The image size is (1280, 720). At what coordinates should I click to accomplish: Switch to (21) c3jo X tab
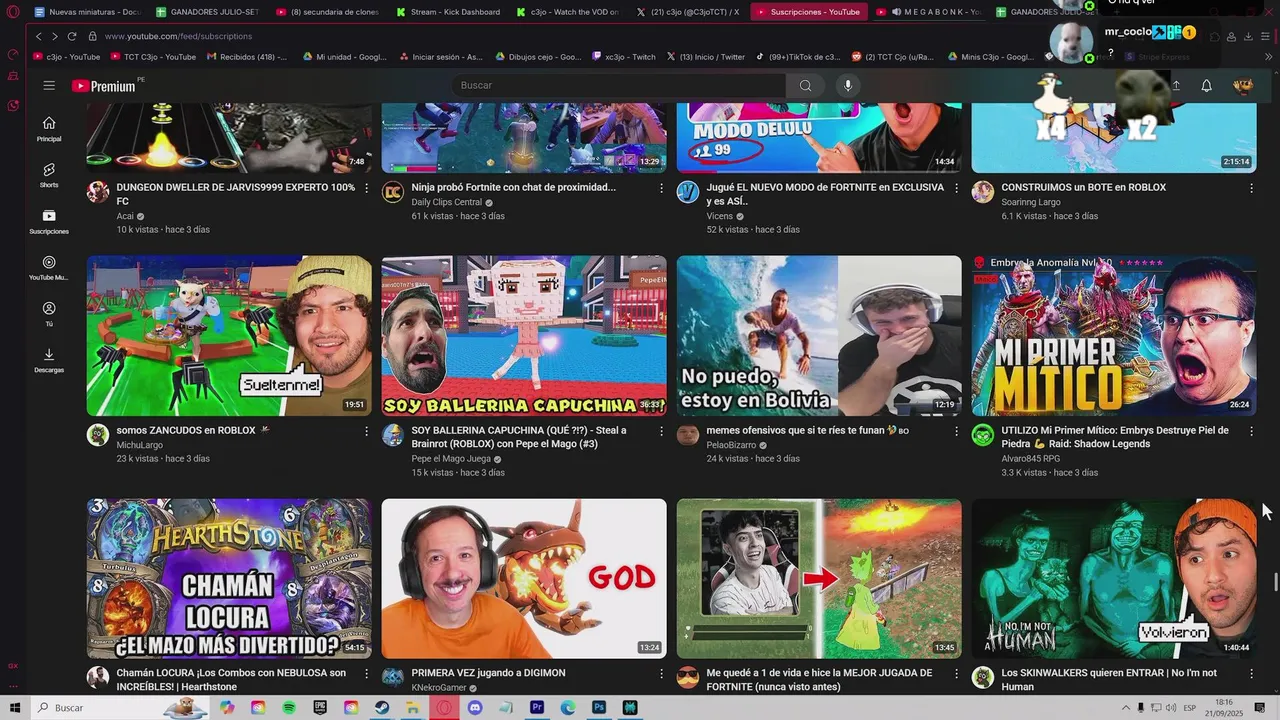pos(687,12)
